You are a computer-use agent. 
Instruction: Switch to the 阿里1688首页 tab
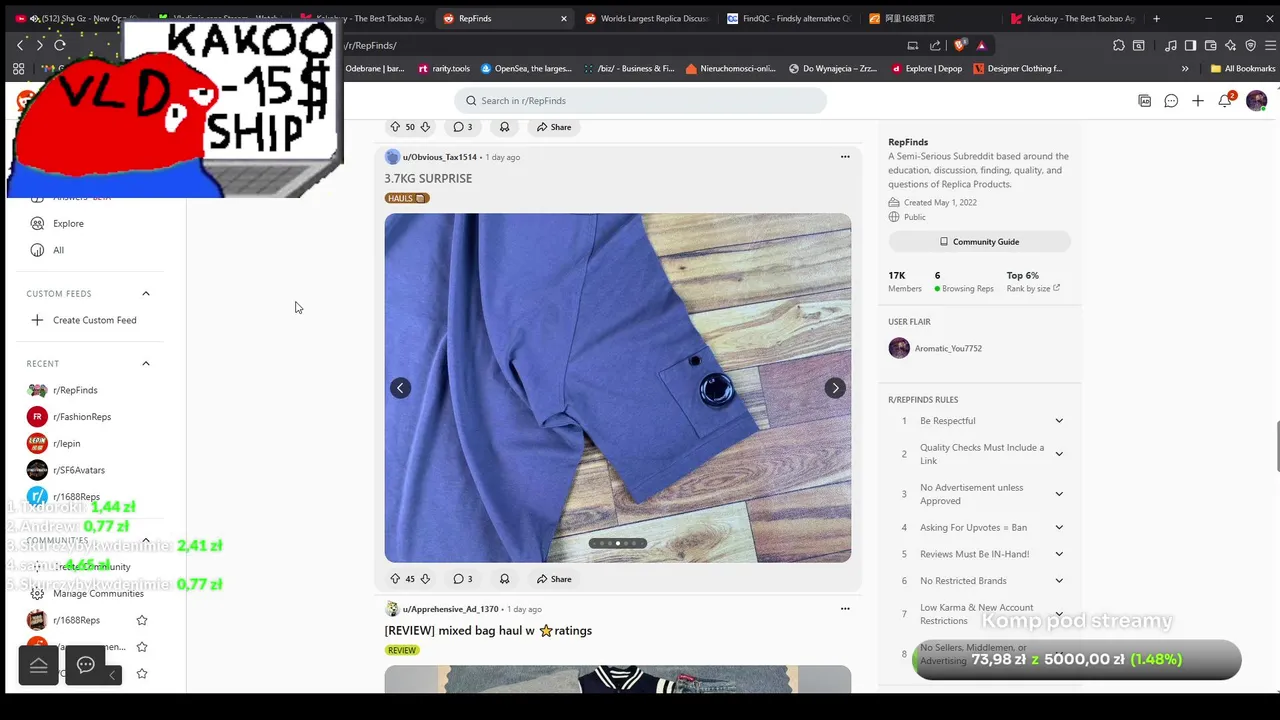(931, 18)
